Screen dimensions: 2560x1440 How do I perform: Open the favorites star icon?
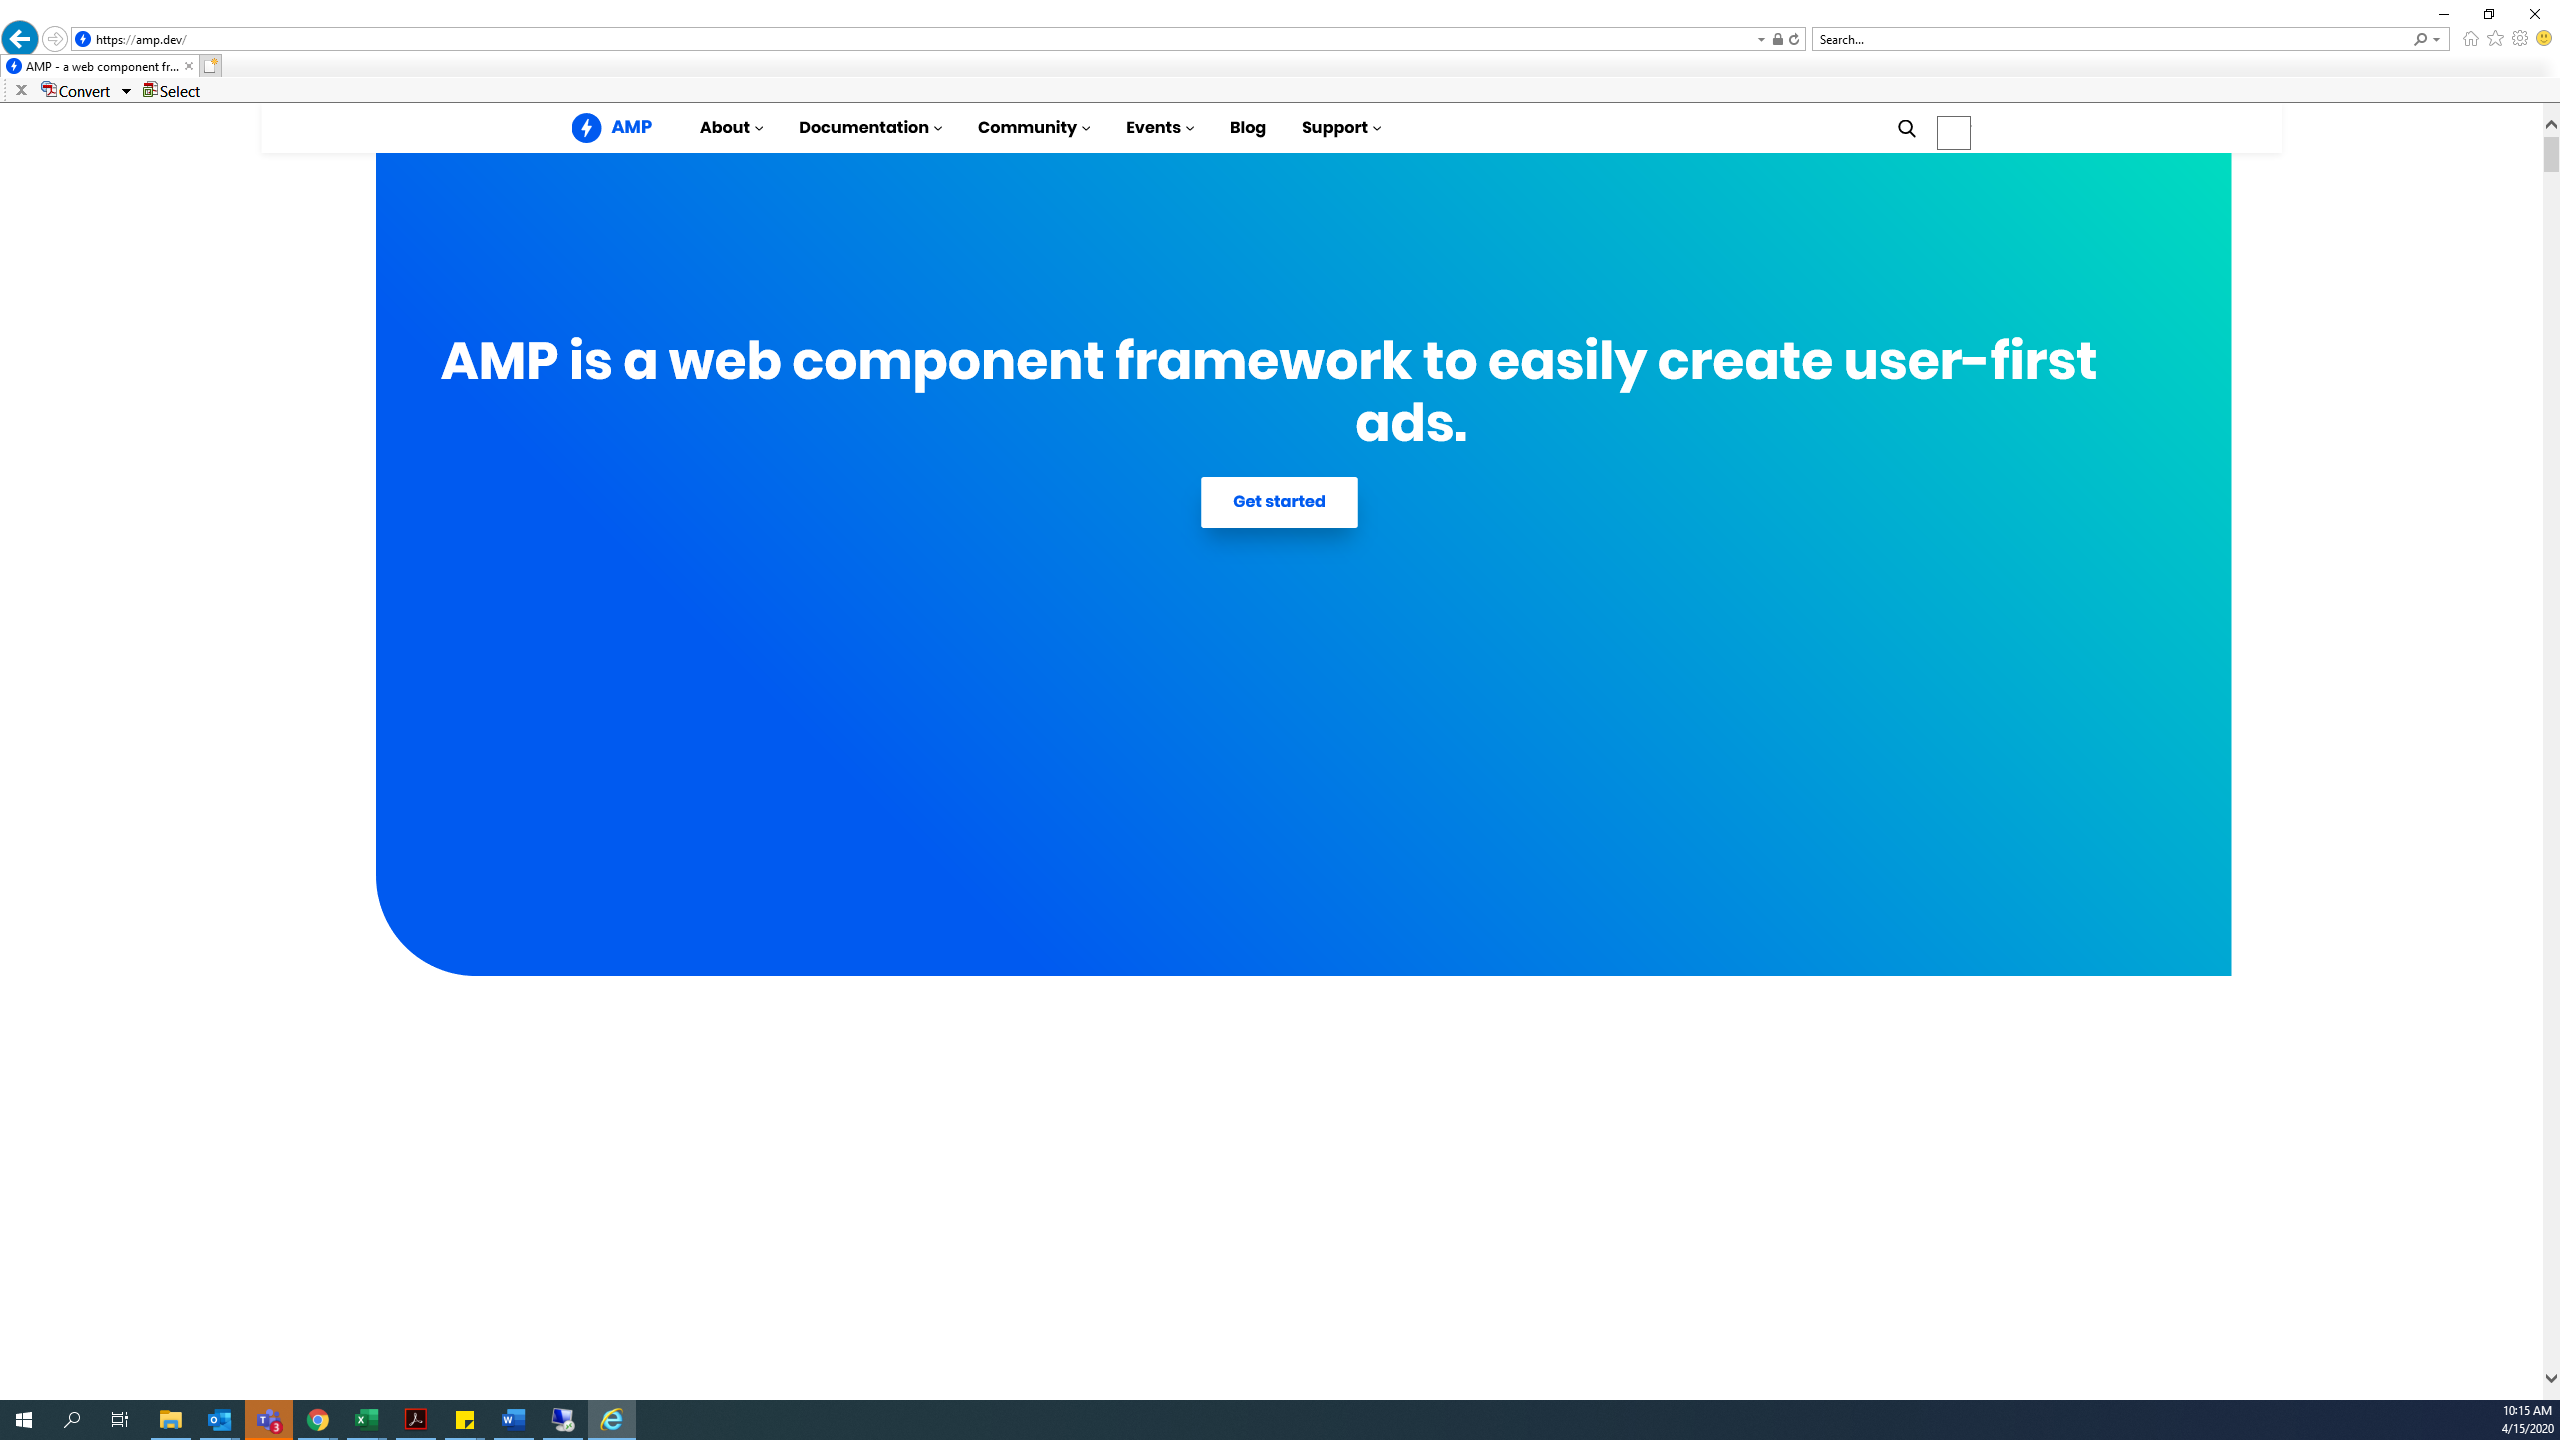(x=2495, y=39)
